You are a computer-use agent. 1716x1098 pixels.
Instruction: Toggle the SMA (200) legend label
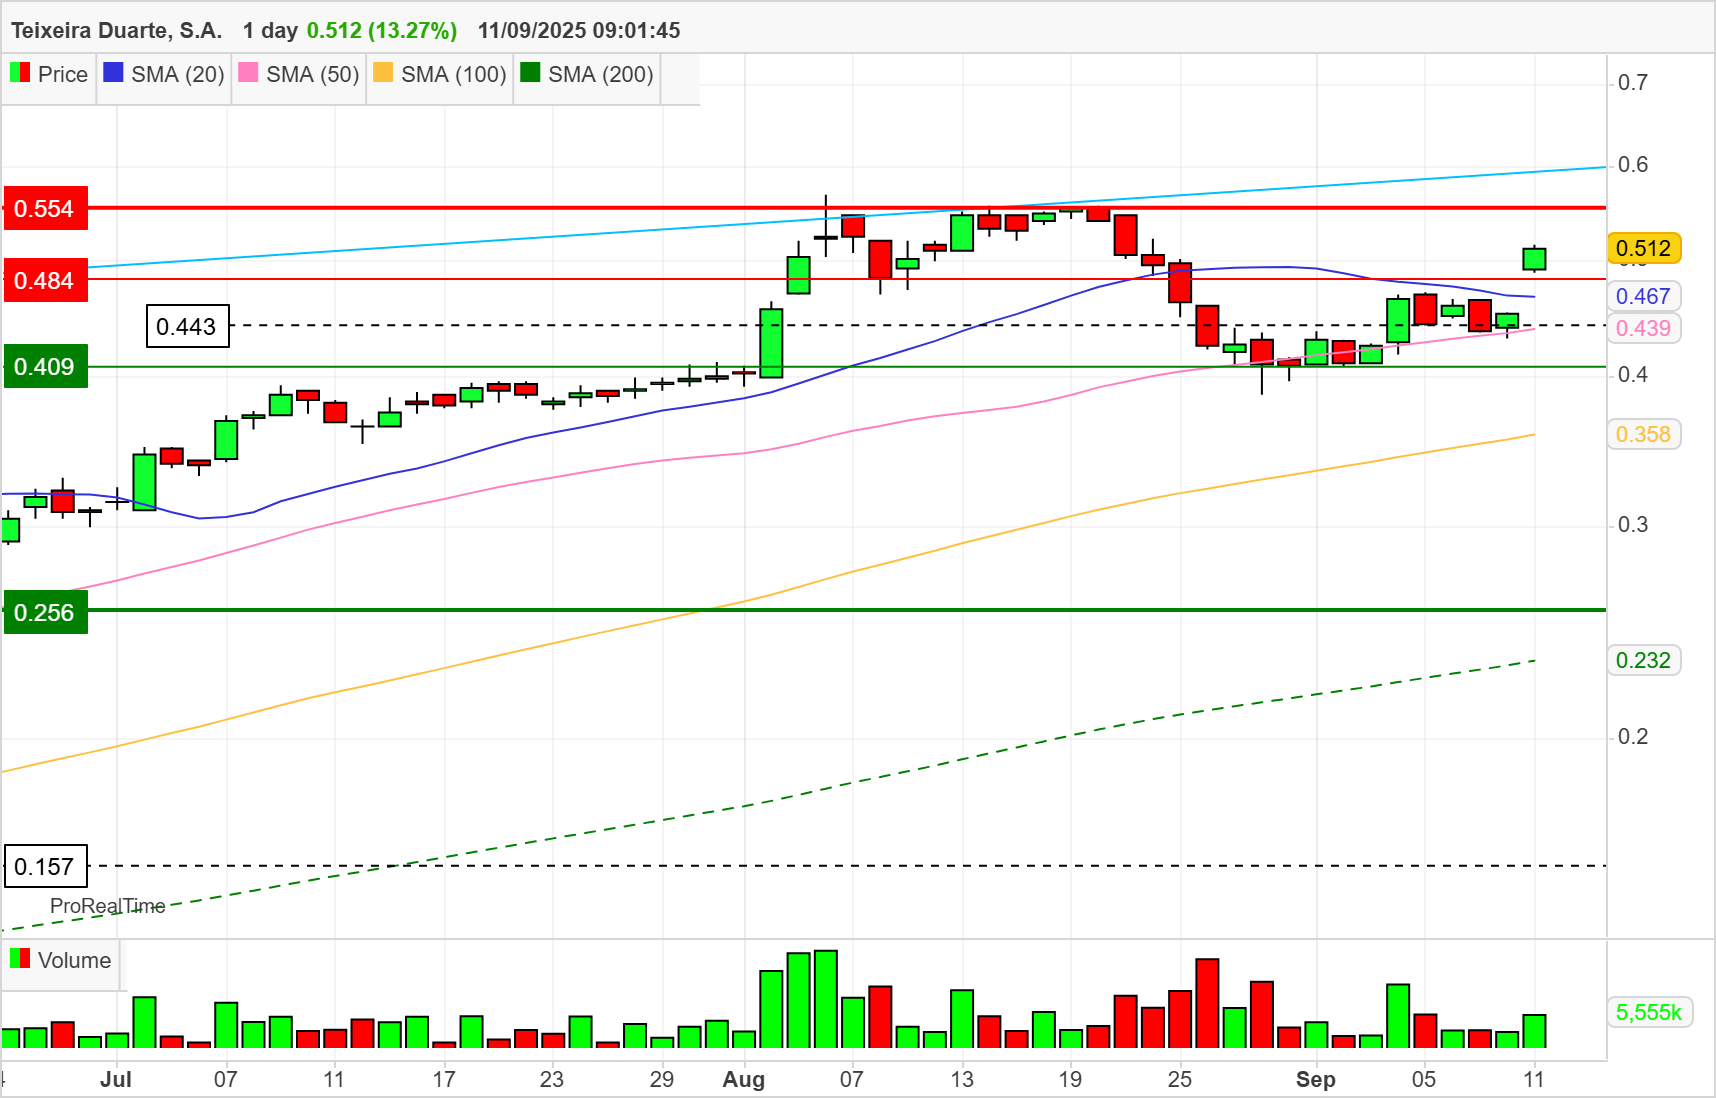tap(601, 74)
